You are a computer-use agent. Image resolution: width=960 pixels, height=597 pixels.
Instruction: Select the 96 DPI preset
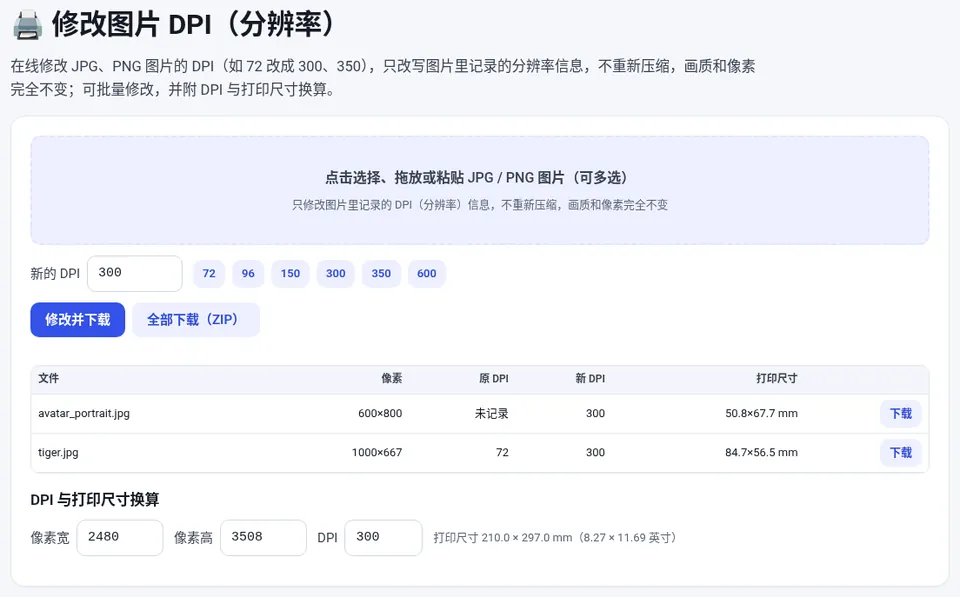tap(248, 274)
